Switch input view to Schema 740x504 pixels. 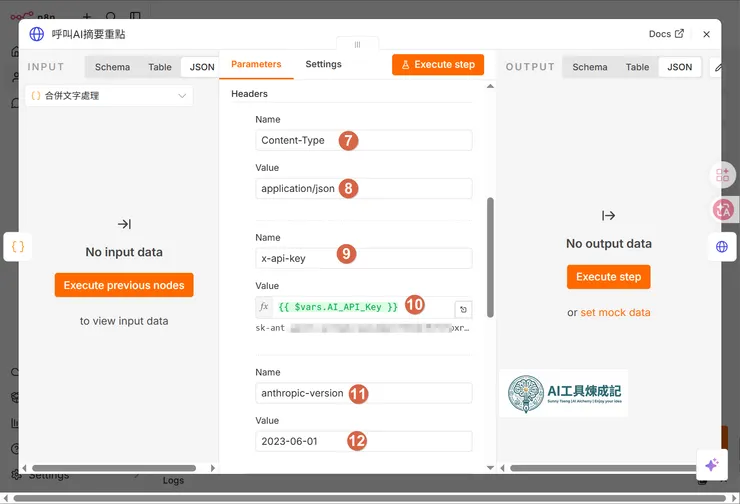point(112,67)
